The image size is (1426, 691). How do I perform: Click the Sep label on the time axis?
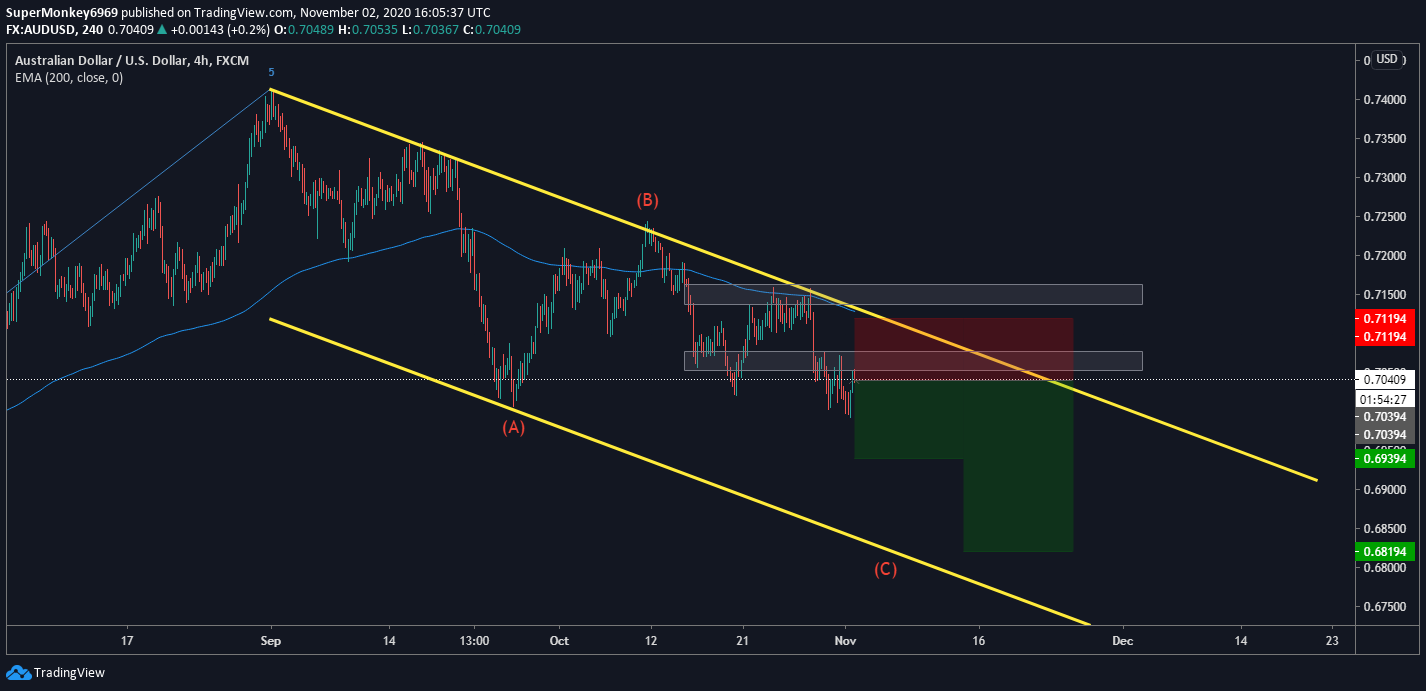click(x=271, y=640)
